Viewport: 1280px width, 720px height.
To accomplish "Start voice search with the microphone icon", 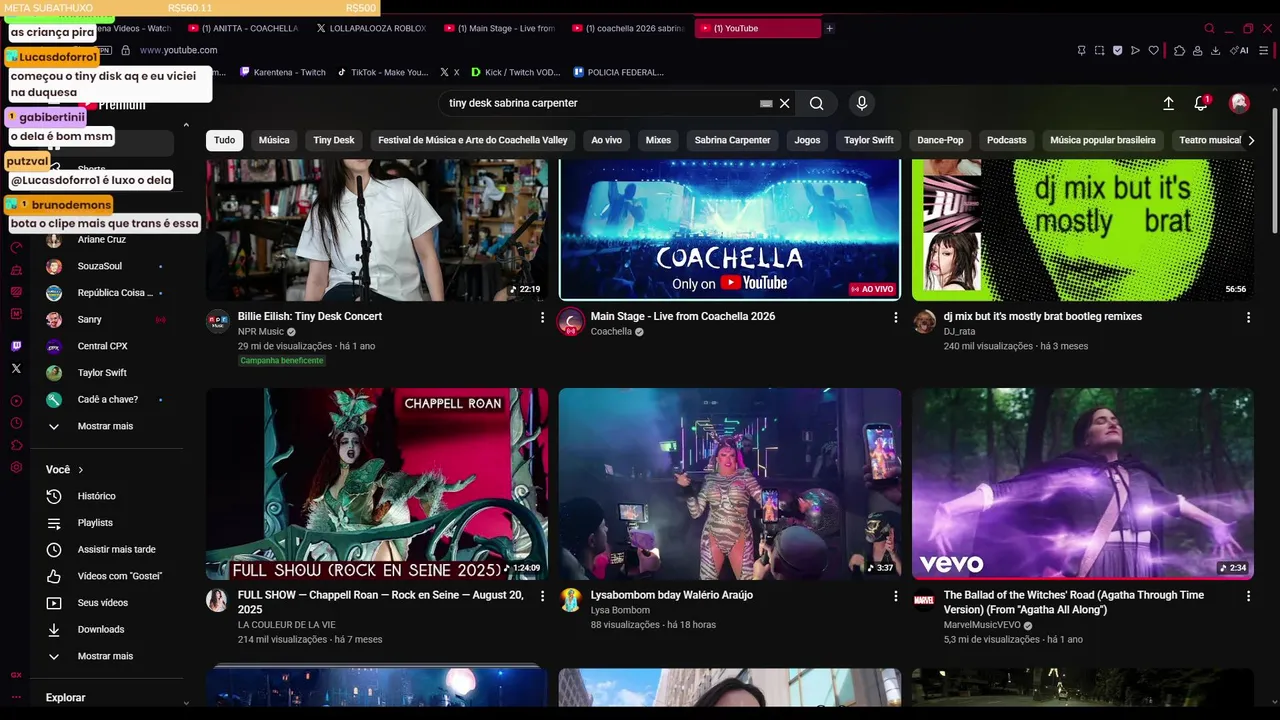I will [x=861, y=103].
